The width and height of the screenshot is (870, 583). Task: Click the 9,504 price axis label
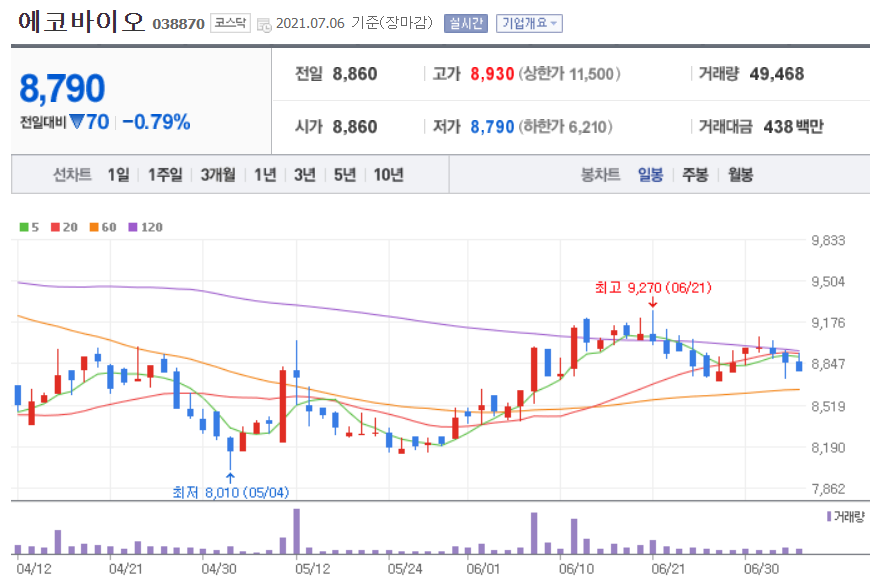[x=828, y=281]
